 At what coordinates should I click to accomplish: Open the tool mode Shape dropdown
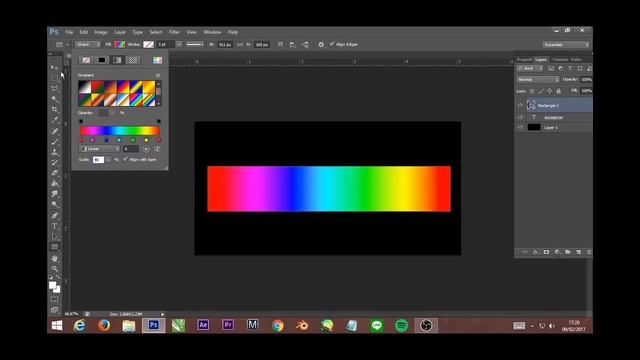[87, 44]
